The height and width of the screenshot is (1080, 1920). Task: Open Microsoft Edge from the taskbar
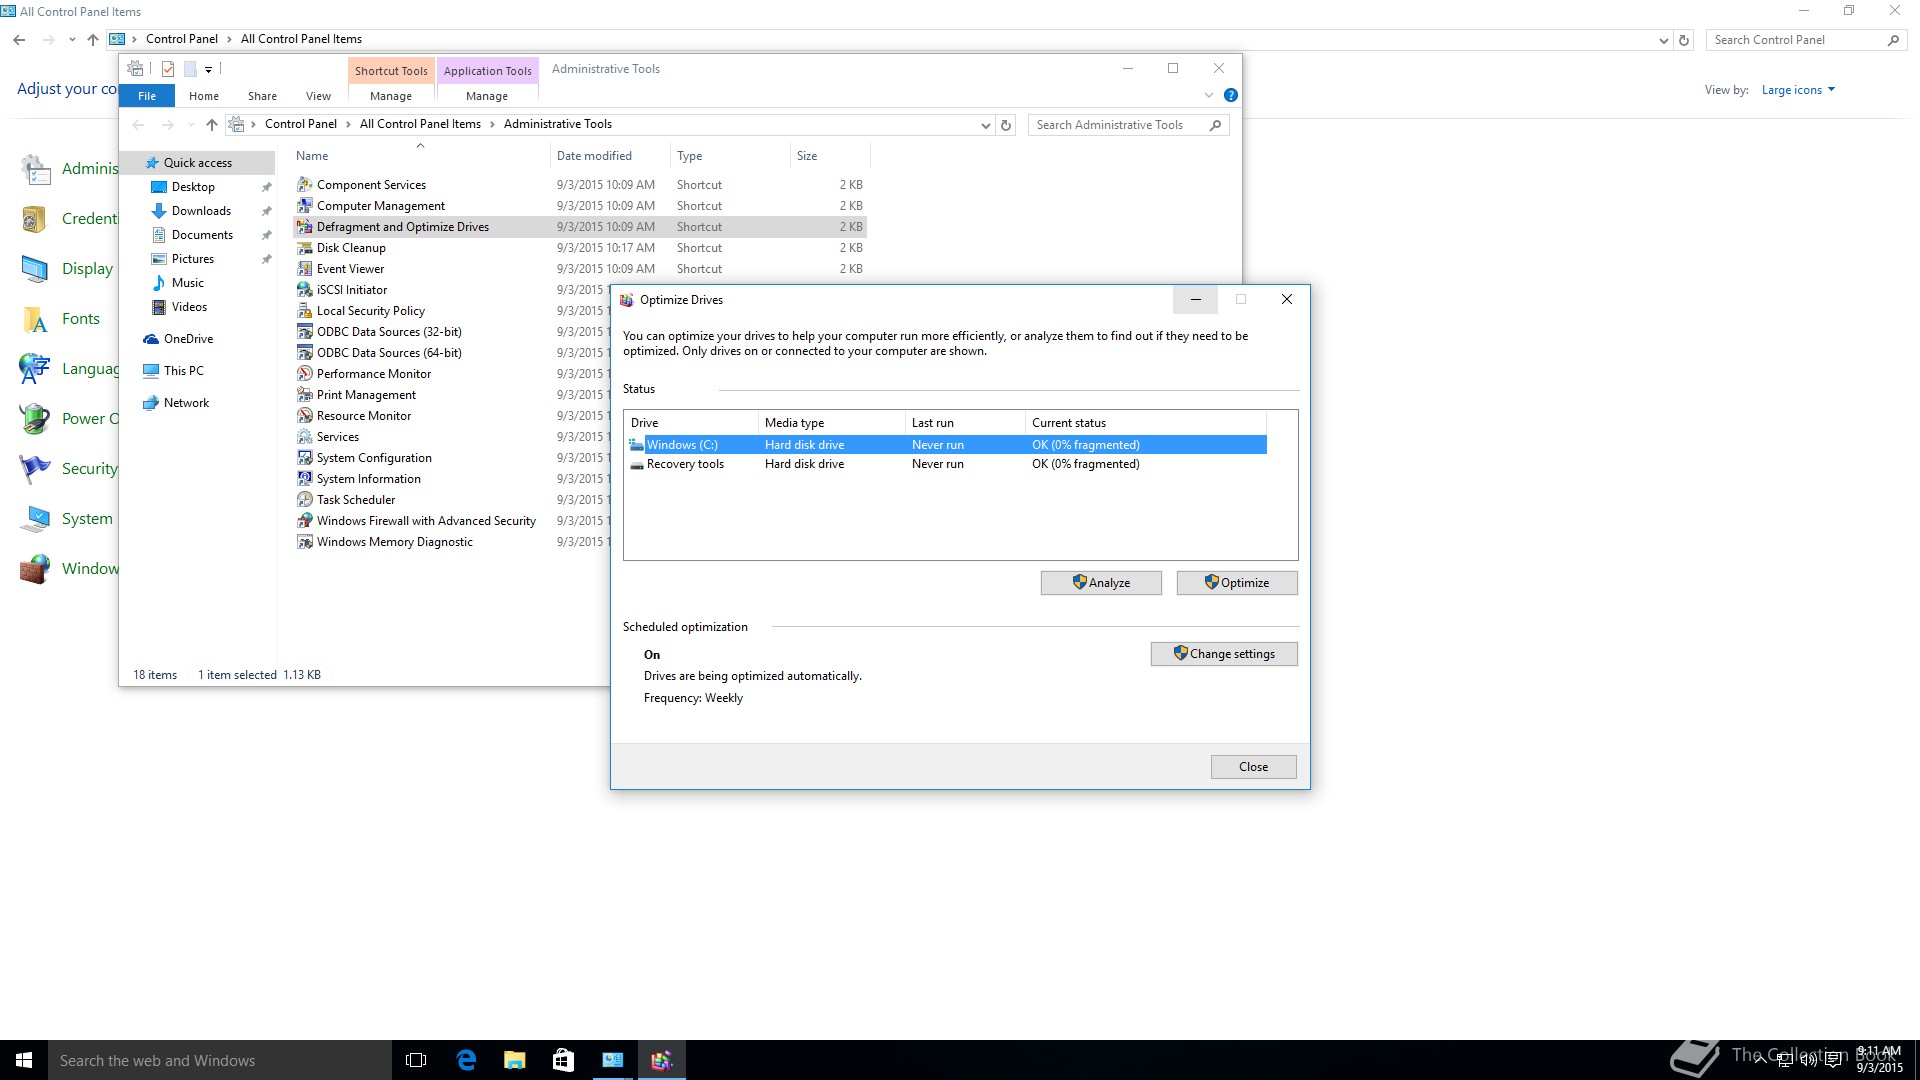466,1060
